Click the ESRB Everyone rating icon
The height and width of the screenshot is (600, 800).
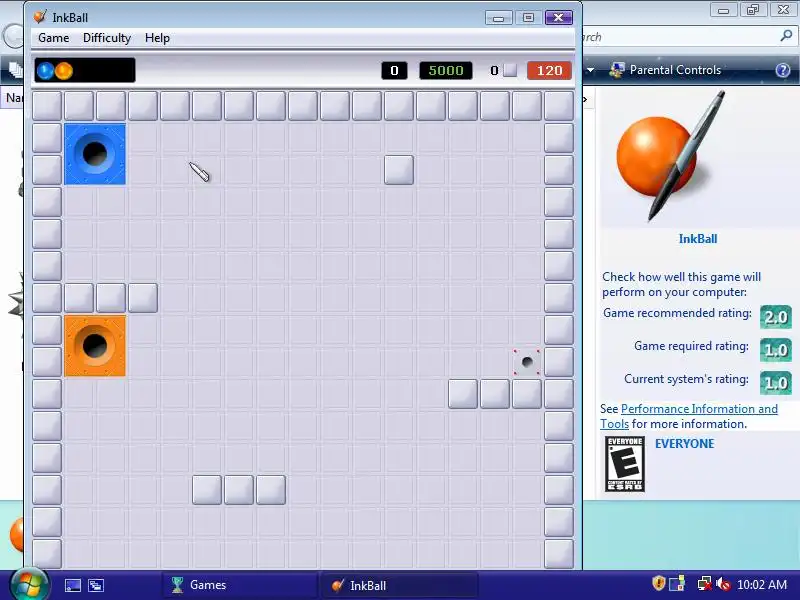[625, 464]
